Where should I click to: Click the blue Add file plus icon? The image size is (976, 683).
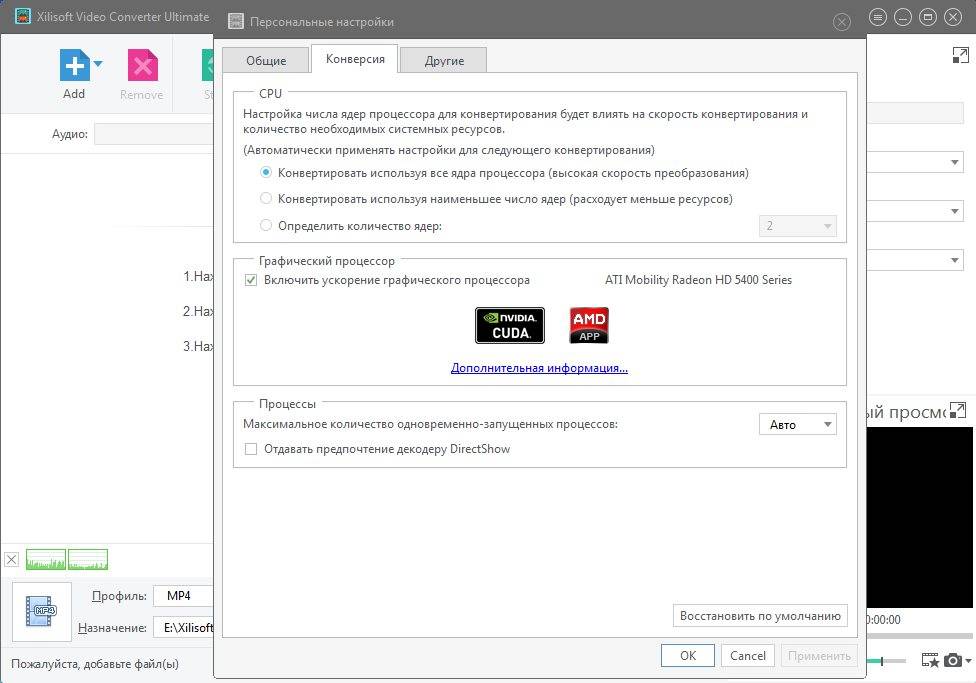pos(74,67)
